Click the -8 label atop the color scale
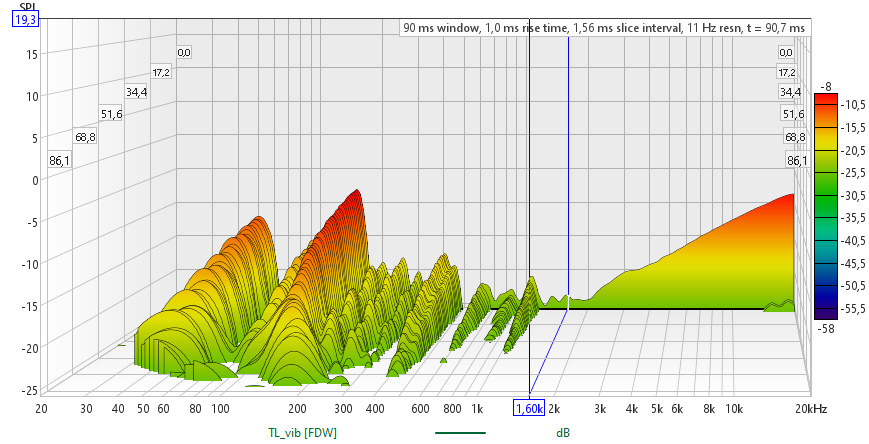The height and width of the screenshot is (444, 869). pyautogui.click(x=826, y=85)
